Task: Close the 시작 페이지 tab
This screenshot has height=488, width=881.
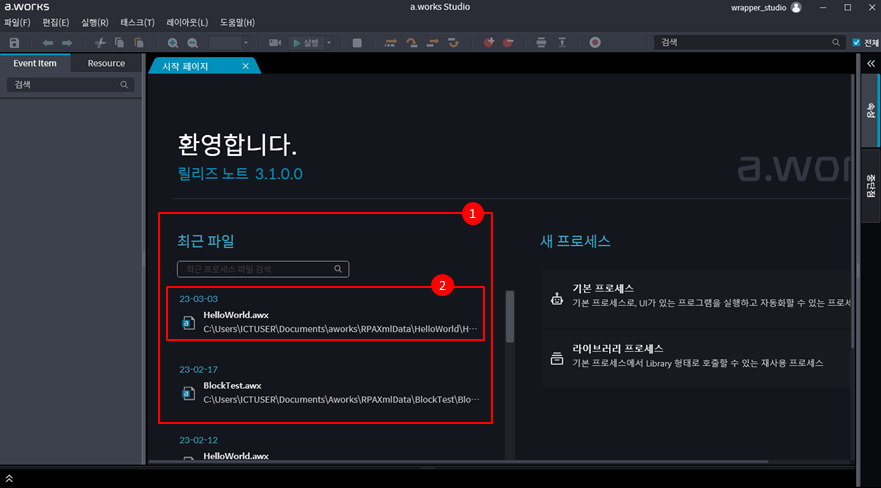Action: click(x=246, y=66)
